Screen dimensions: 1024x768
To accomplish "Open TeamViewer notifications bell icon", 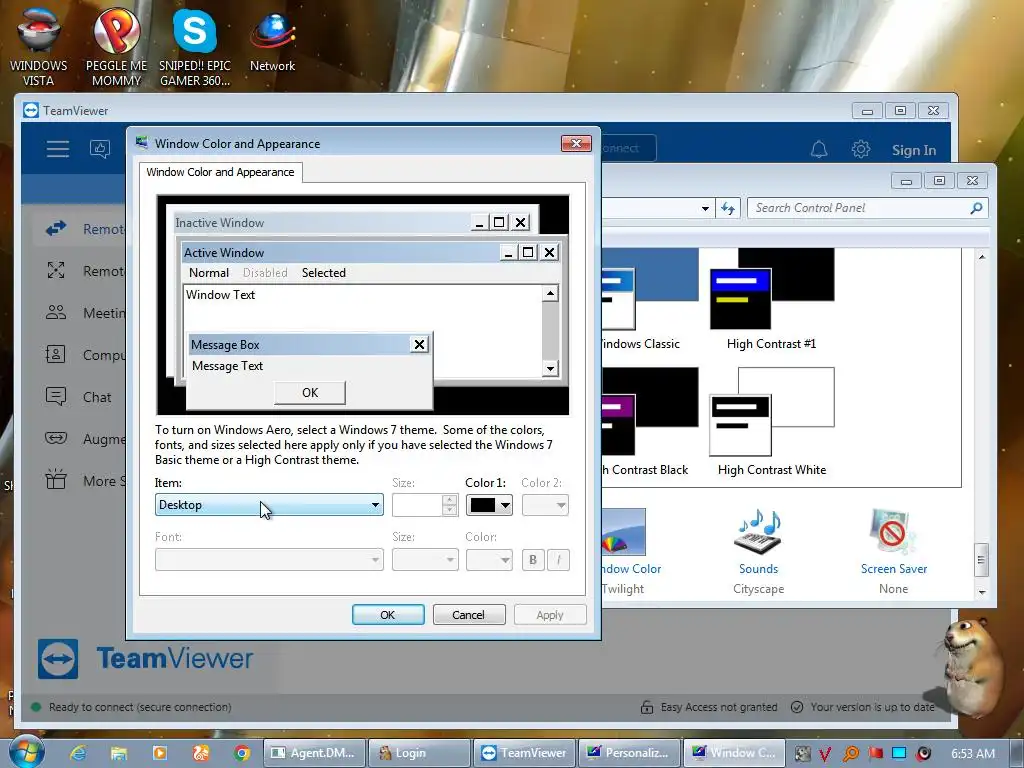I will pos(819,150).
